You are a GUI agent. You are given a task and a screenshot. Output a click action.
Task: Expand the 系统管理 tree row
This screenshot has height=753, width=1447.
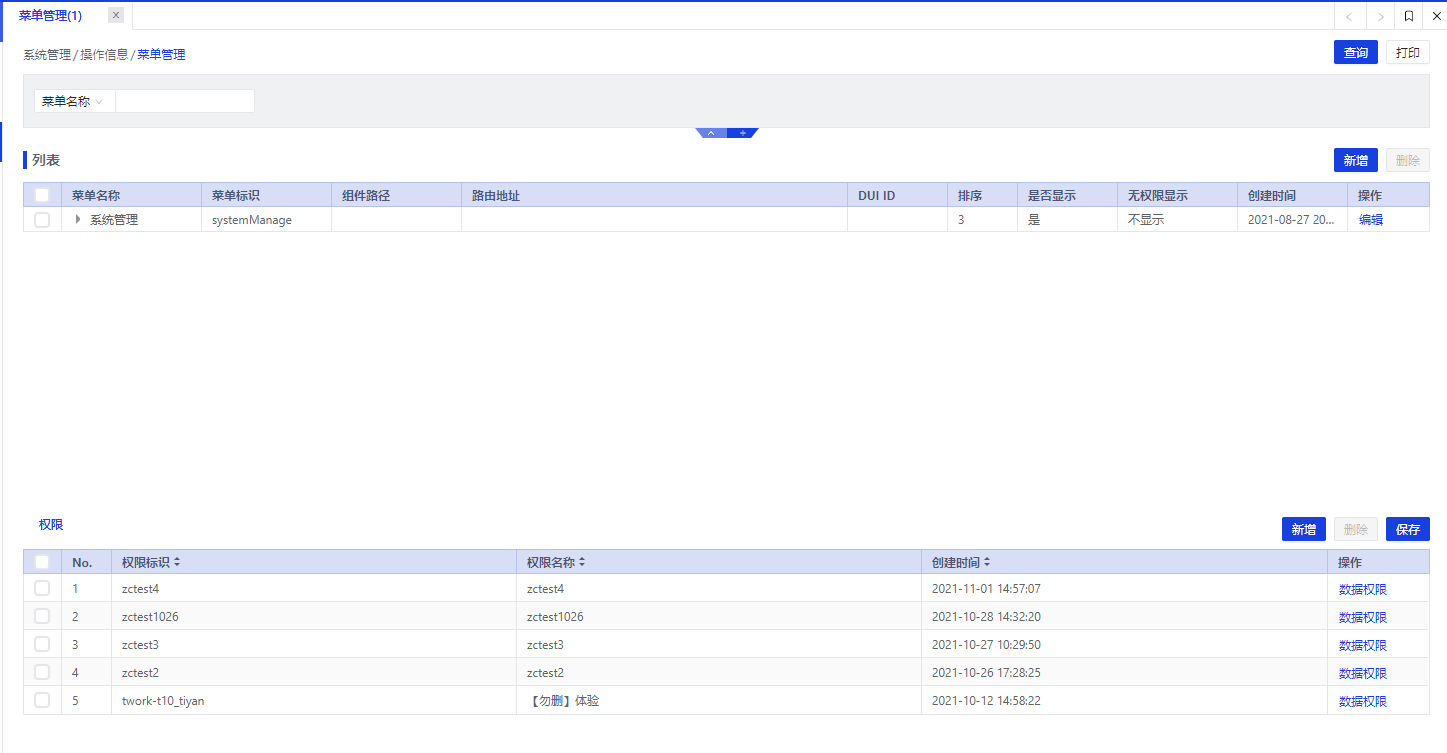click(x=78, y=220)
